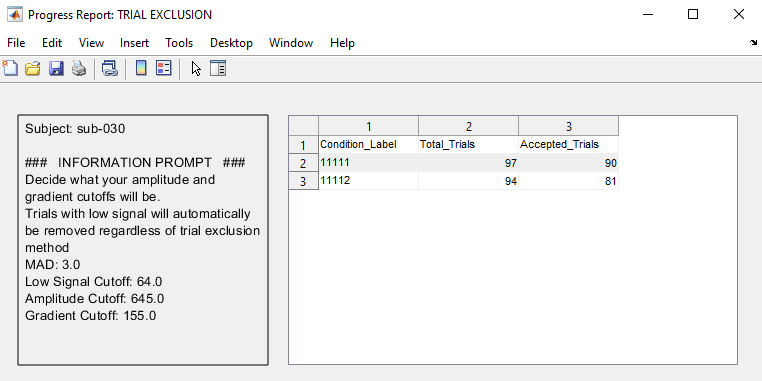This screenshot has width=762, height=381.
Task: Open the Property Inspector icon
Action: point(218,69)
